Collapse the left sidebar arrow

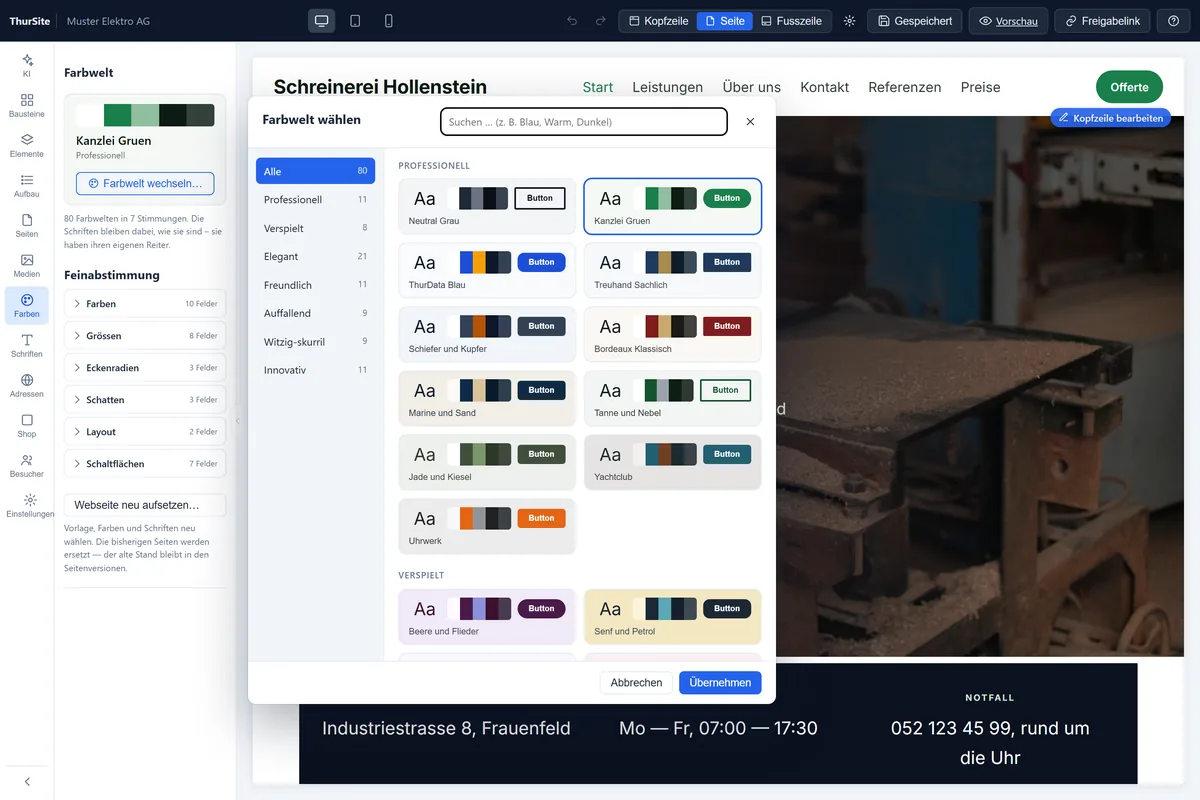tap(27, 781)
